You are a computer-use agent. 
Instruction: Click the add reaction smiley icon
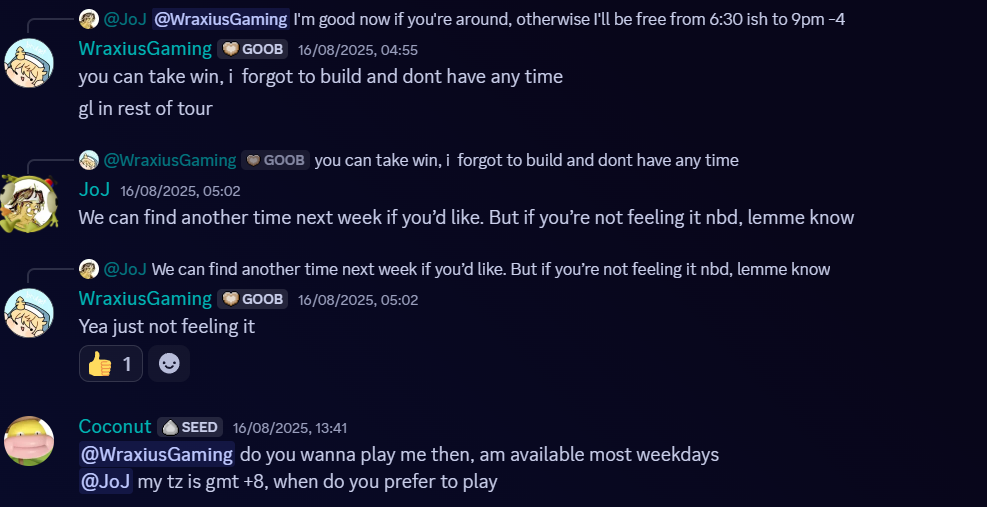[x=169, y=363]
